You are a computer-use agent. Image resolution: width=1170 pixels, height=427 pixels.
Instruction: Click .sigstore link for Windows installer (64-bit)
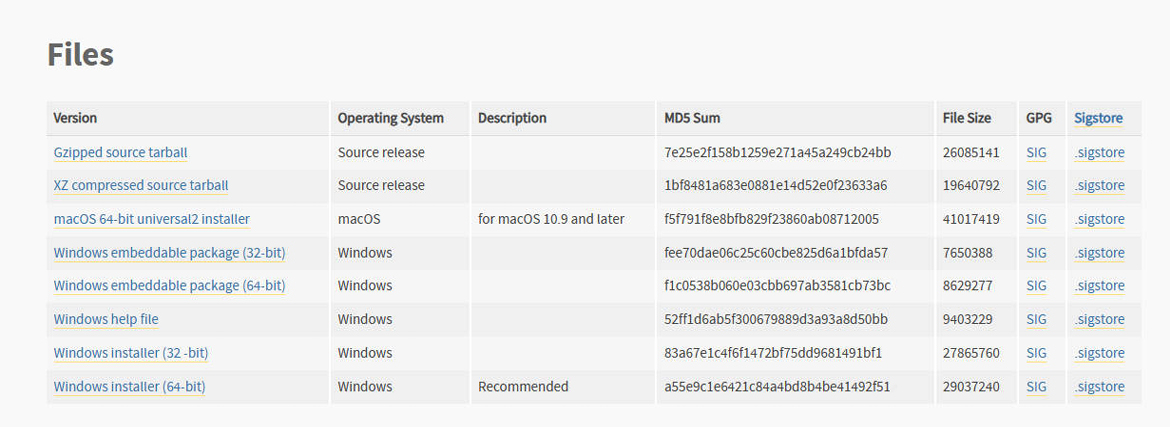click(1099, 386)
